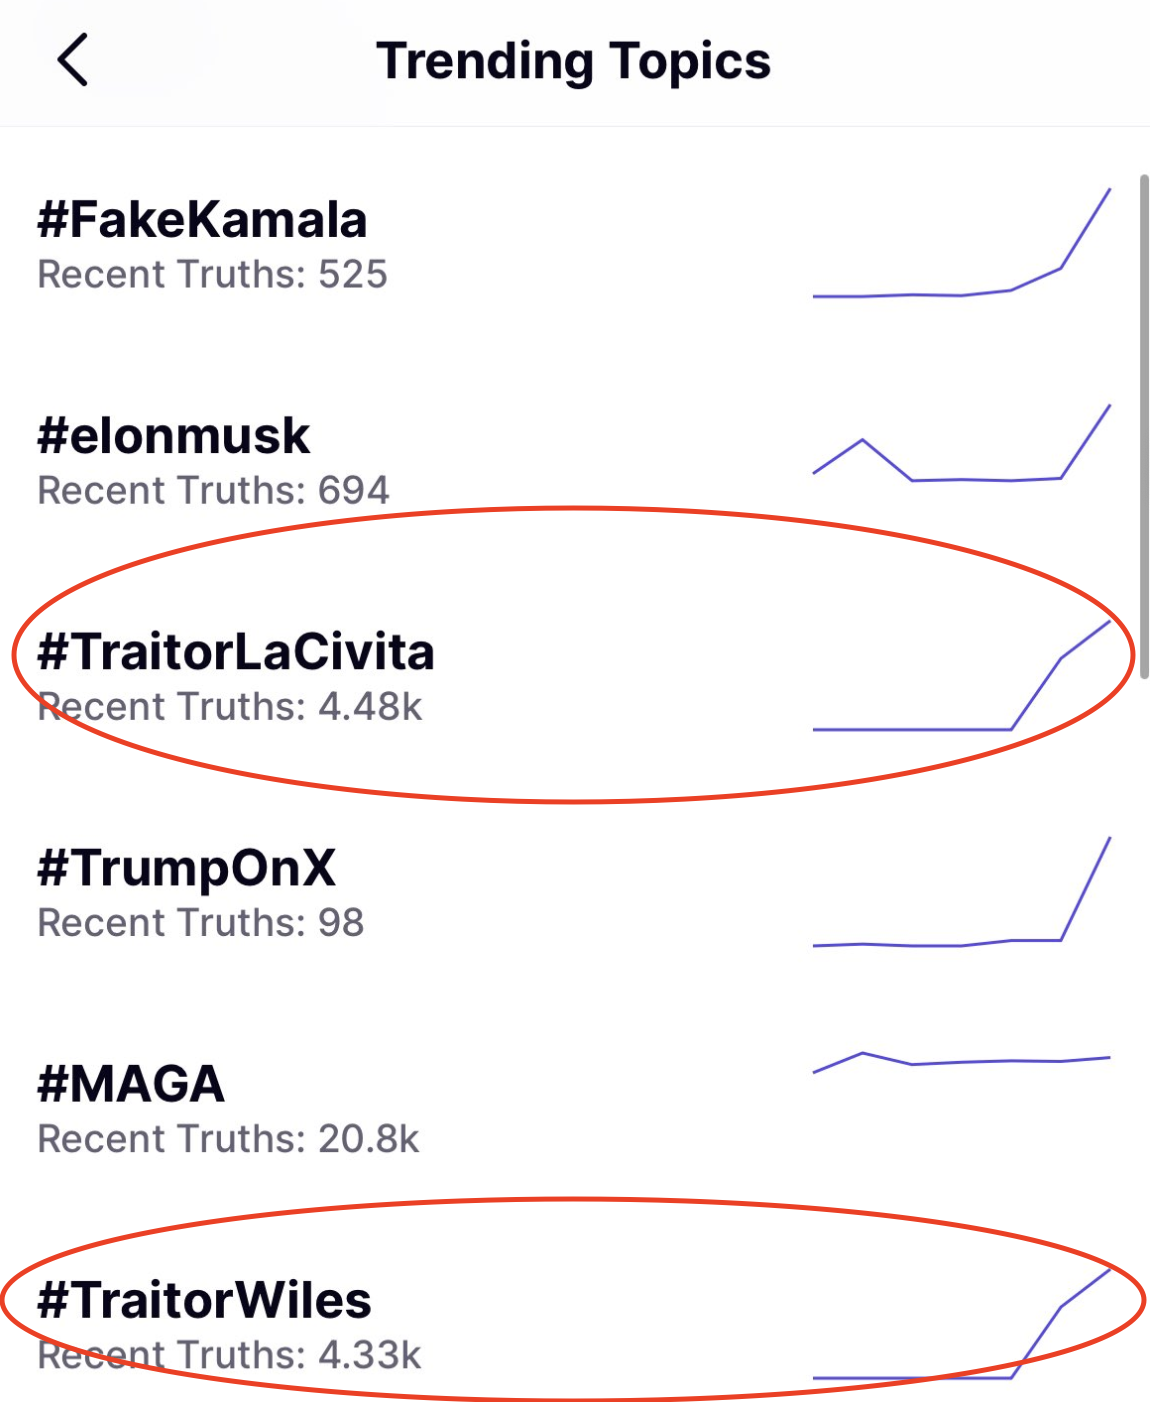The height and width of the screenshot is (1402, 1150).
Task: Click the Trending Topics page title
Action: (573, 61)
